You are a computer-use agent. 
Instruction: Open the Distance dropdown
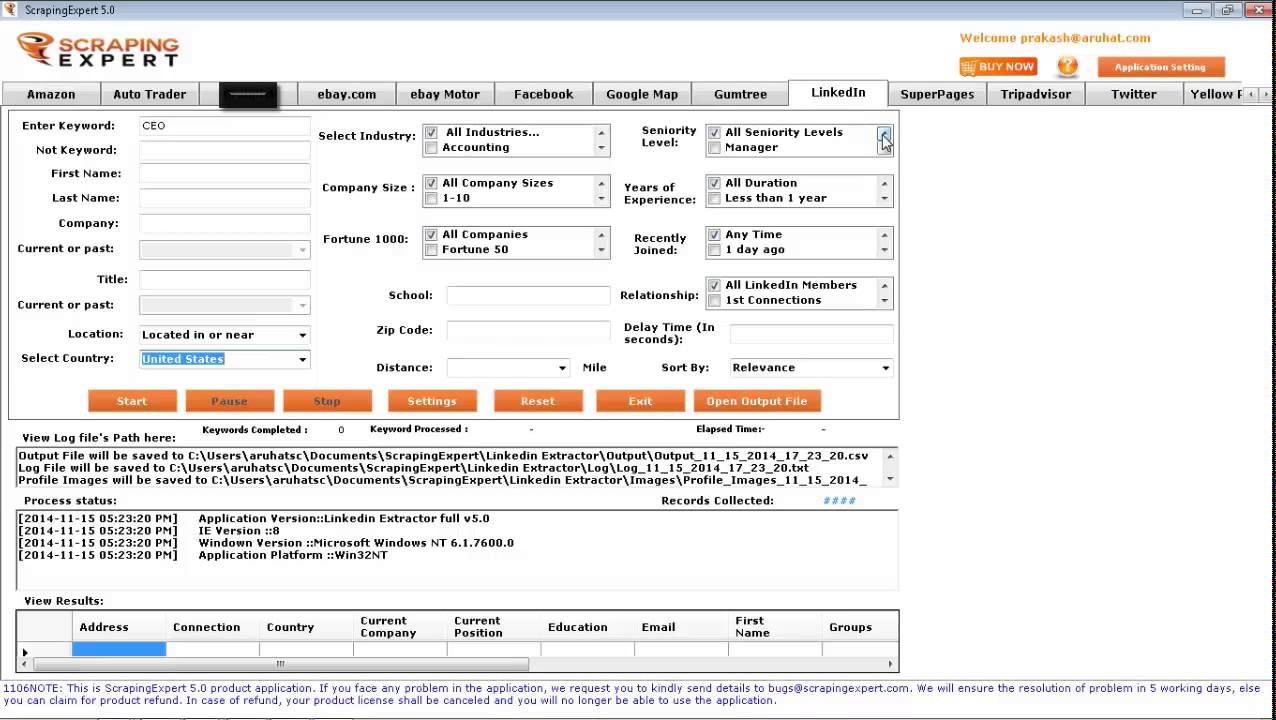pos(562,368)
